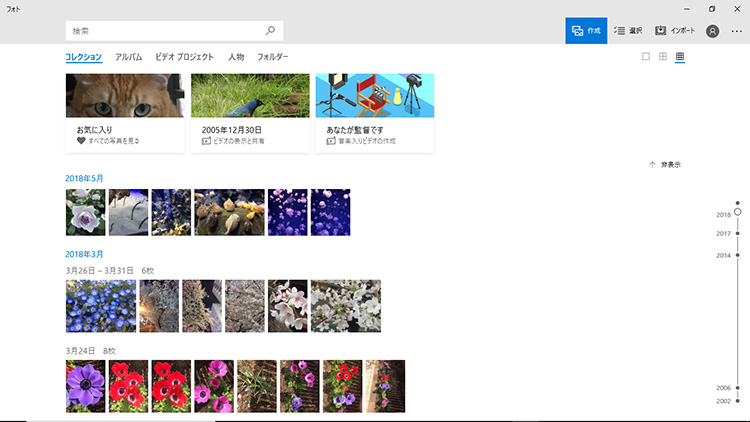
Task: Open the user account icon
Action: point(712,31)
